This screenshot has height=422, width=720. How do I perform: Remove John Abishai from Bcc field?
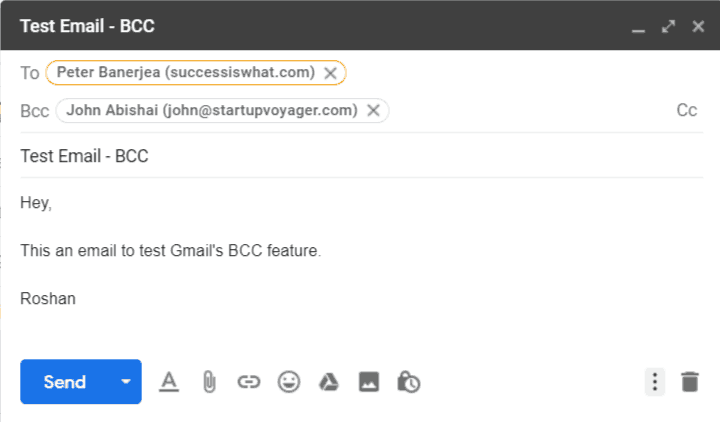click(x=374, y=110)
